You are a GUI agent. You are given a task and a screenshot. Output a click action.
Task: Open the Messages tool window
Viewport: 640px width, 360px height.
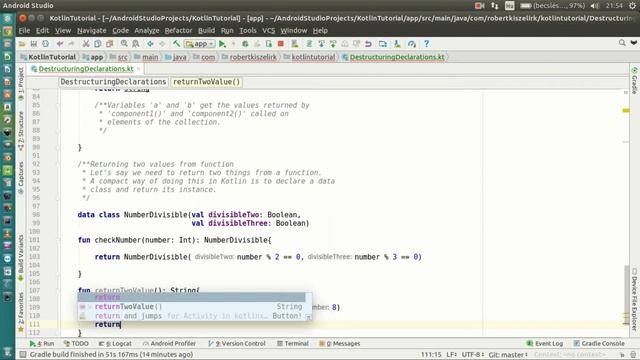[340, 344]
